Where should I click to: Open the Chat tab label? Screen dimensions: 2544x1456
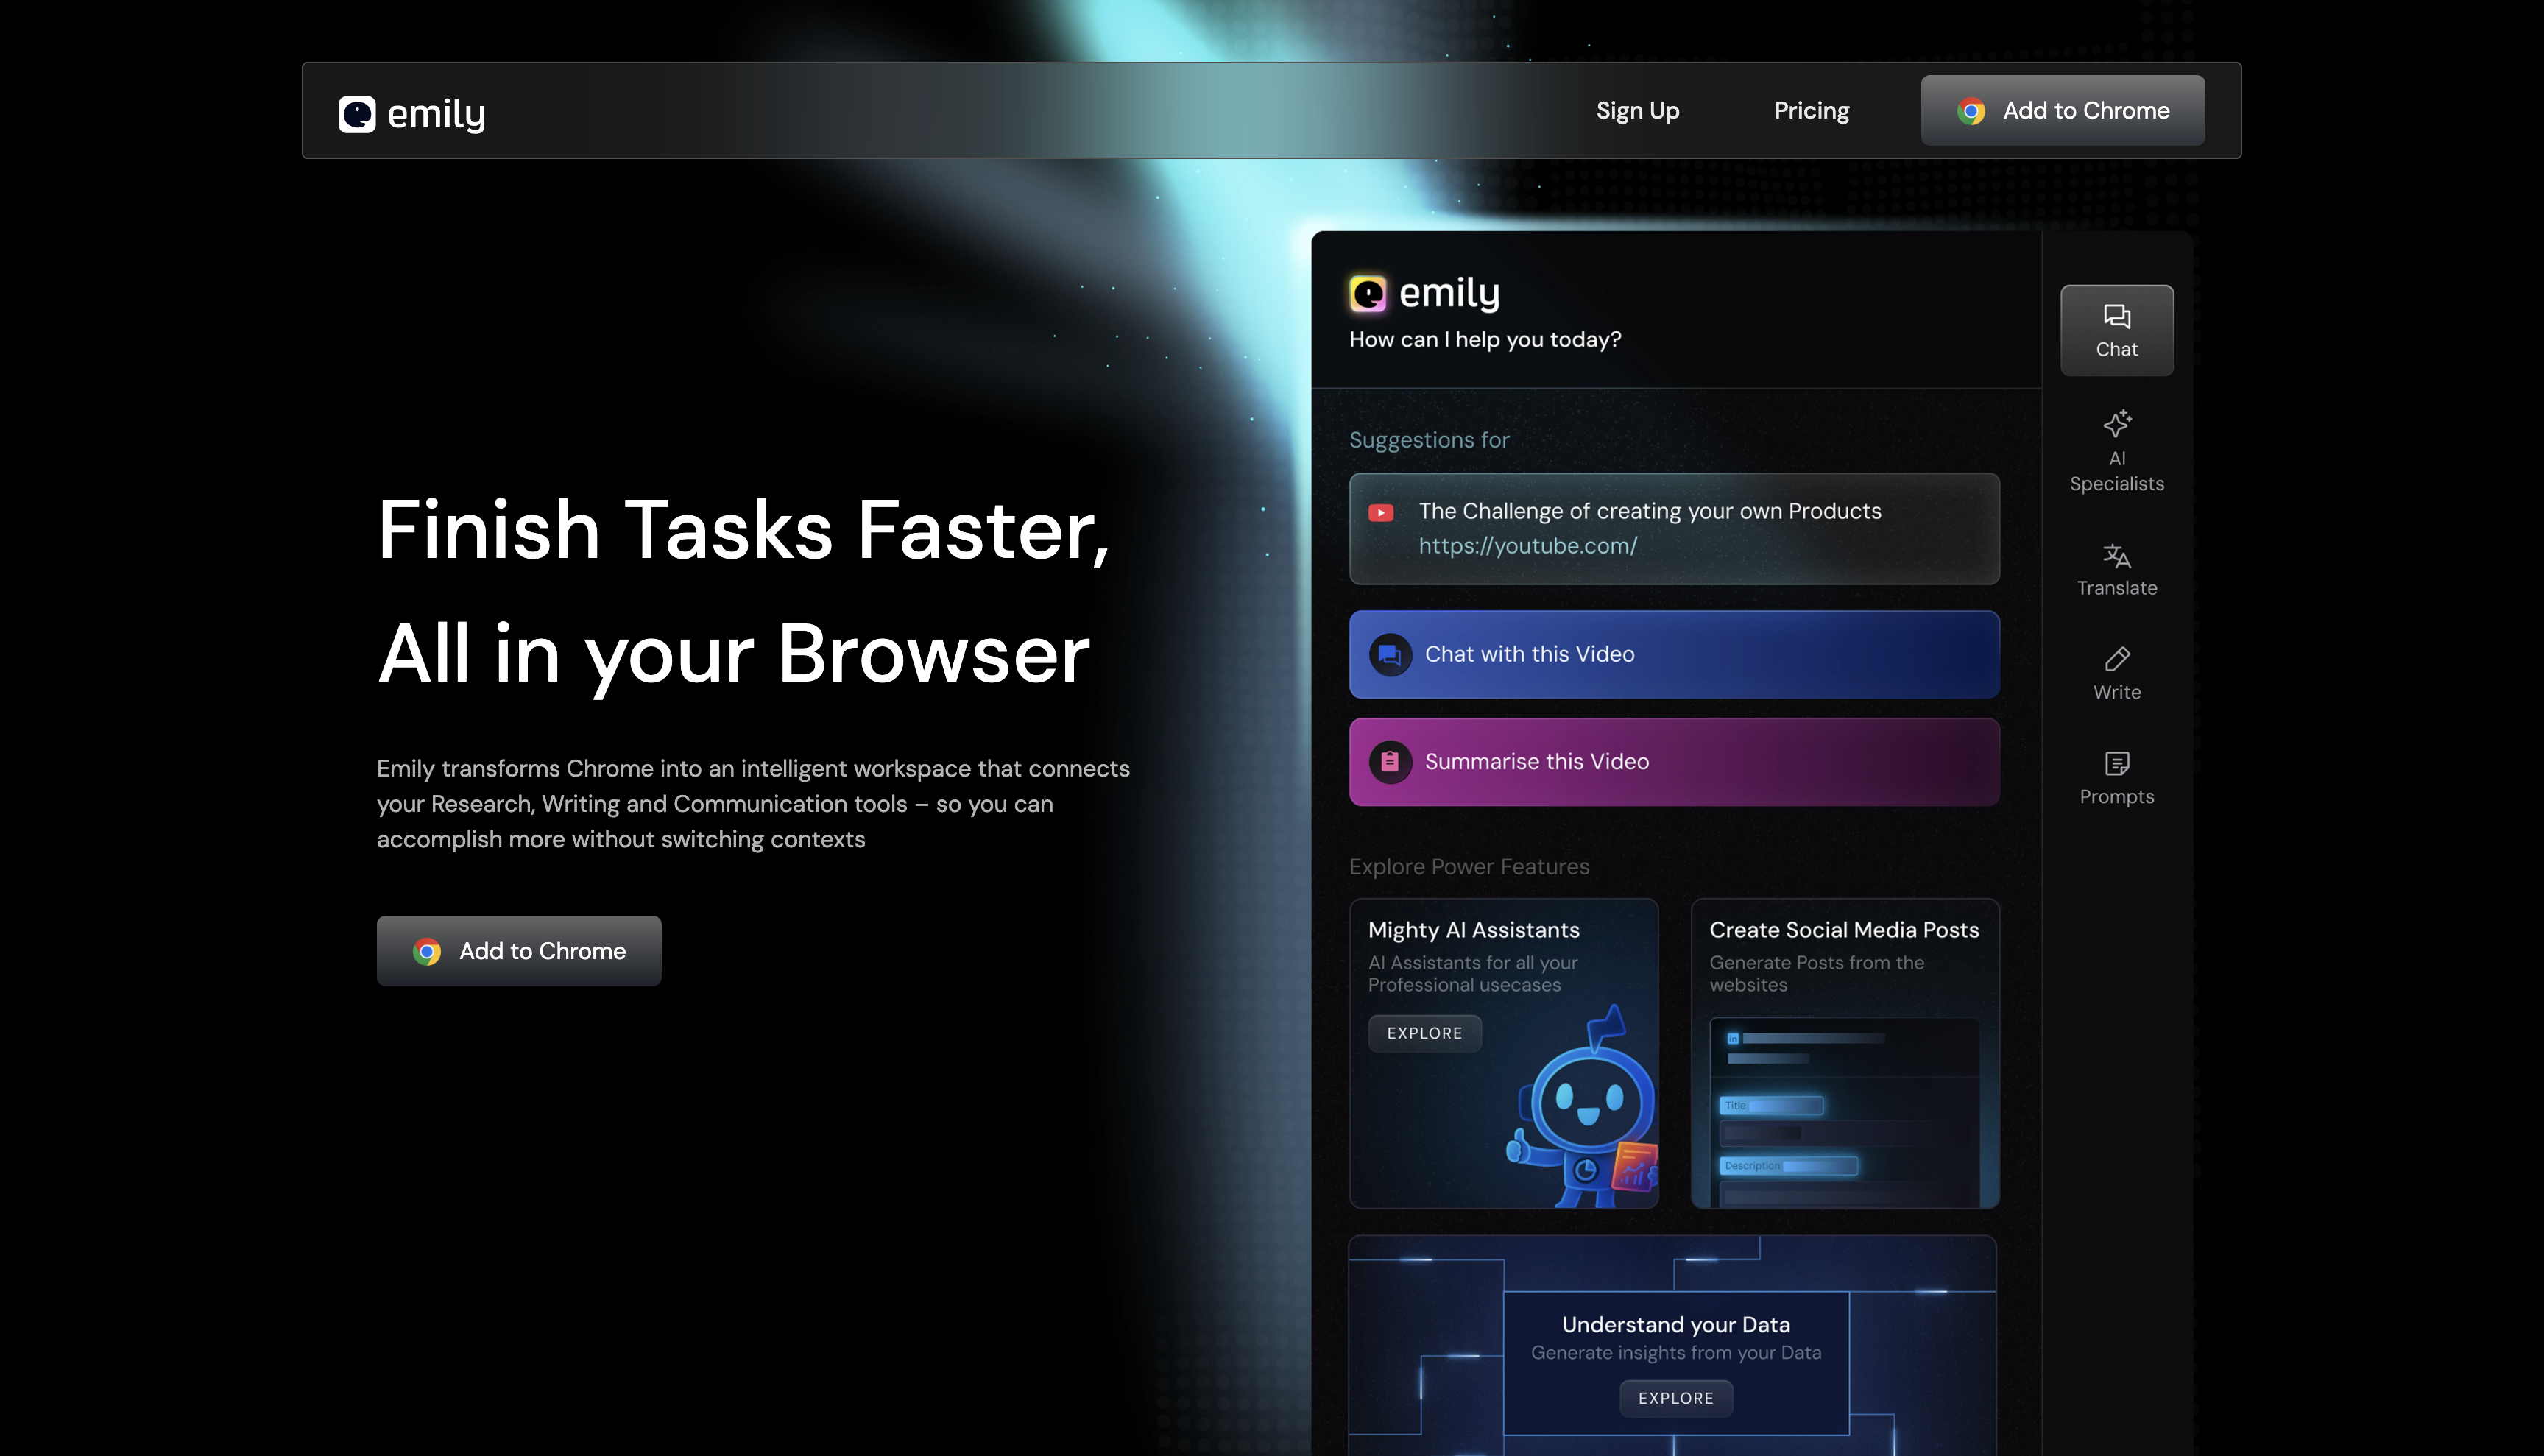2117,350
